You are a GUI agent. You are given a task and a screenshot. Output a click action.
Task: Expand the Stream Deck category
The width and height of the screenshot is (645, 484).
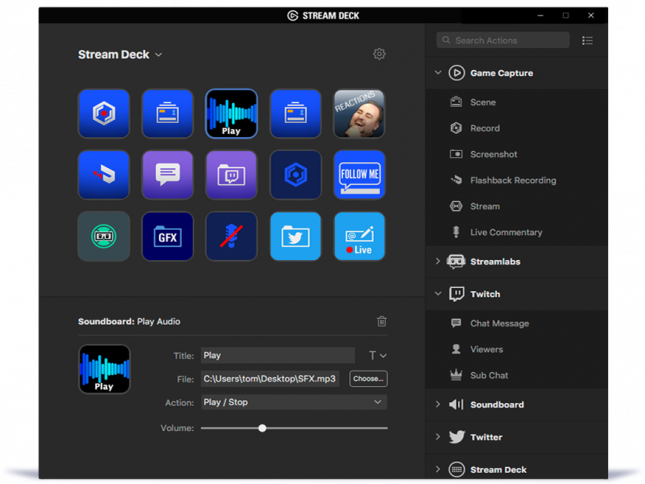[438, 469]
